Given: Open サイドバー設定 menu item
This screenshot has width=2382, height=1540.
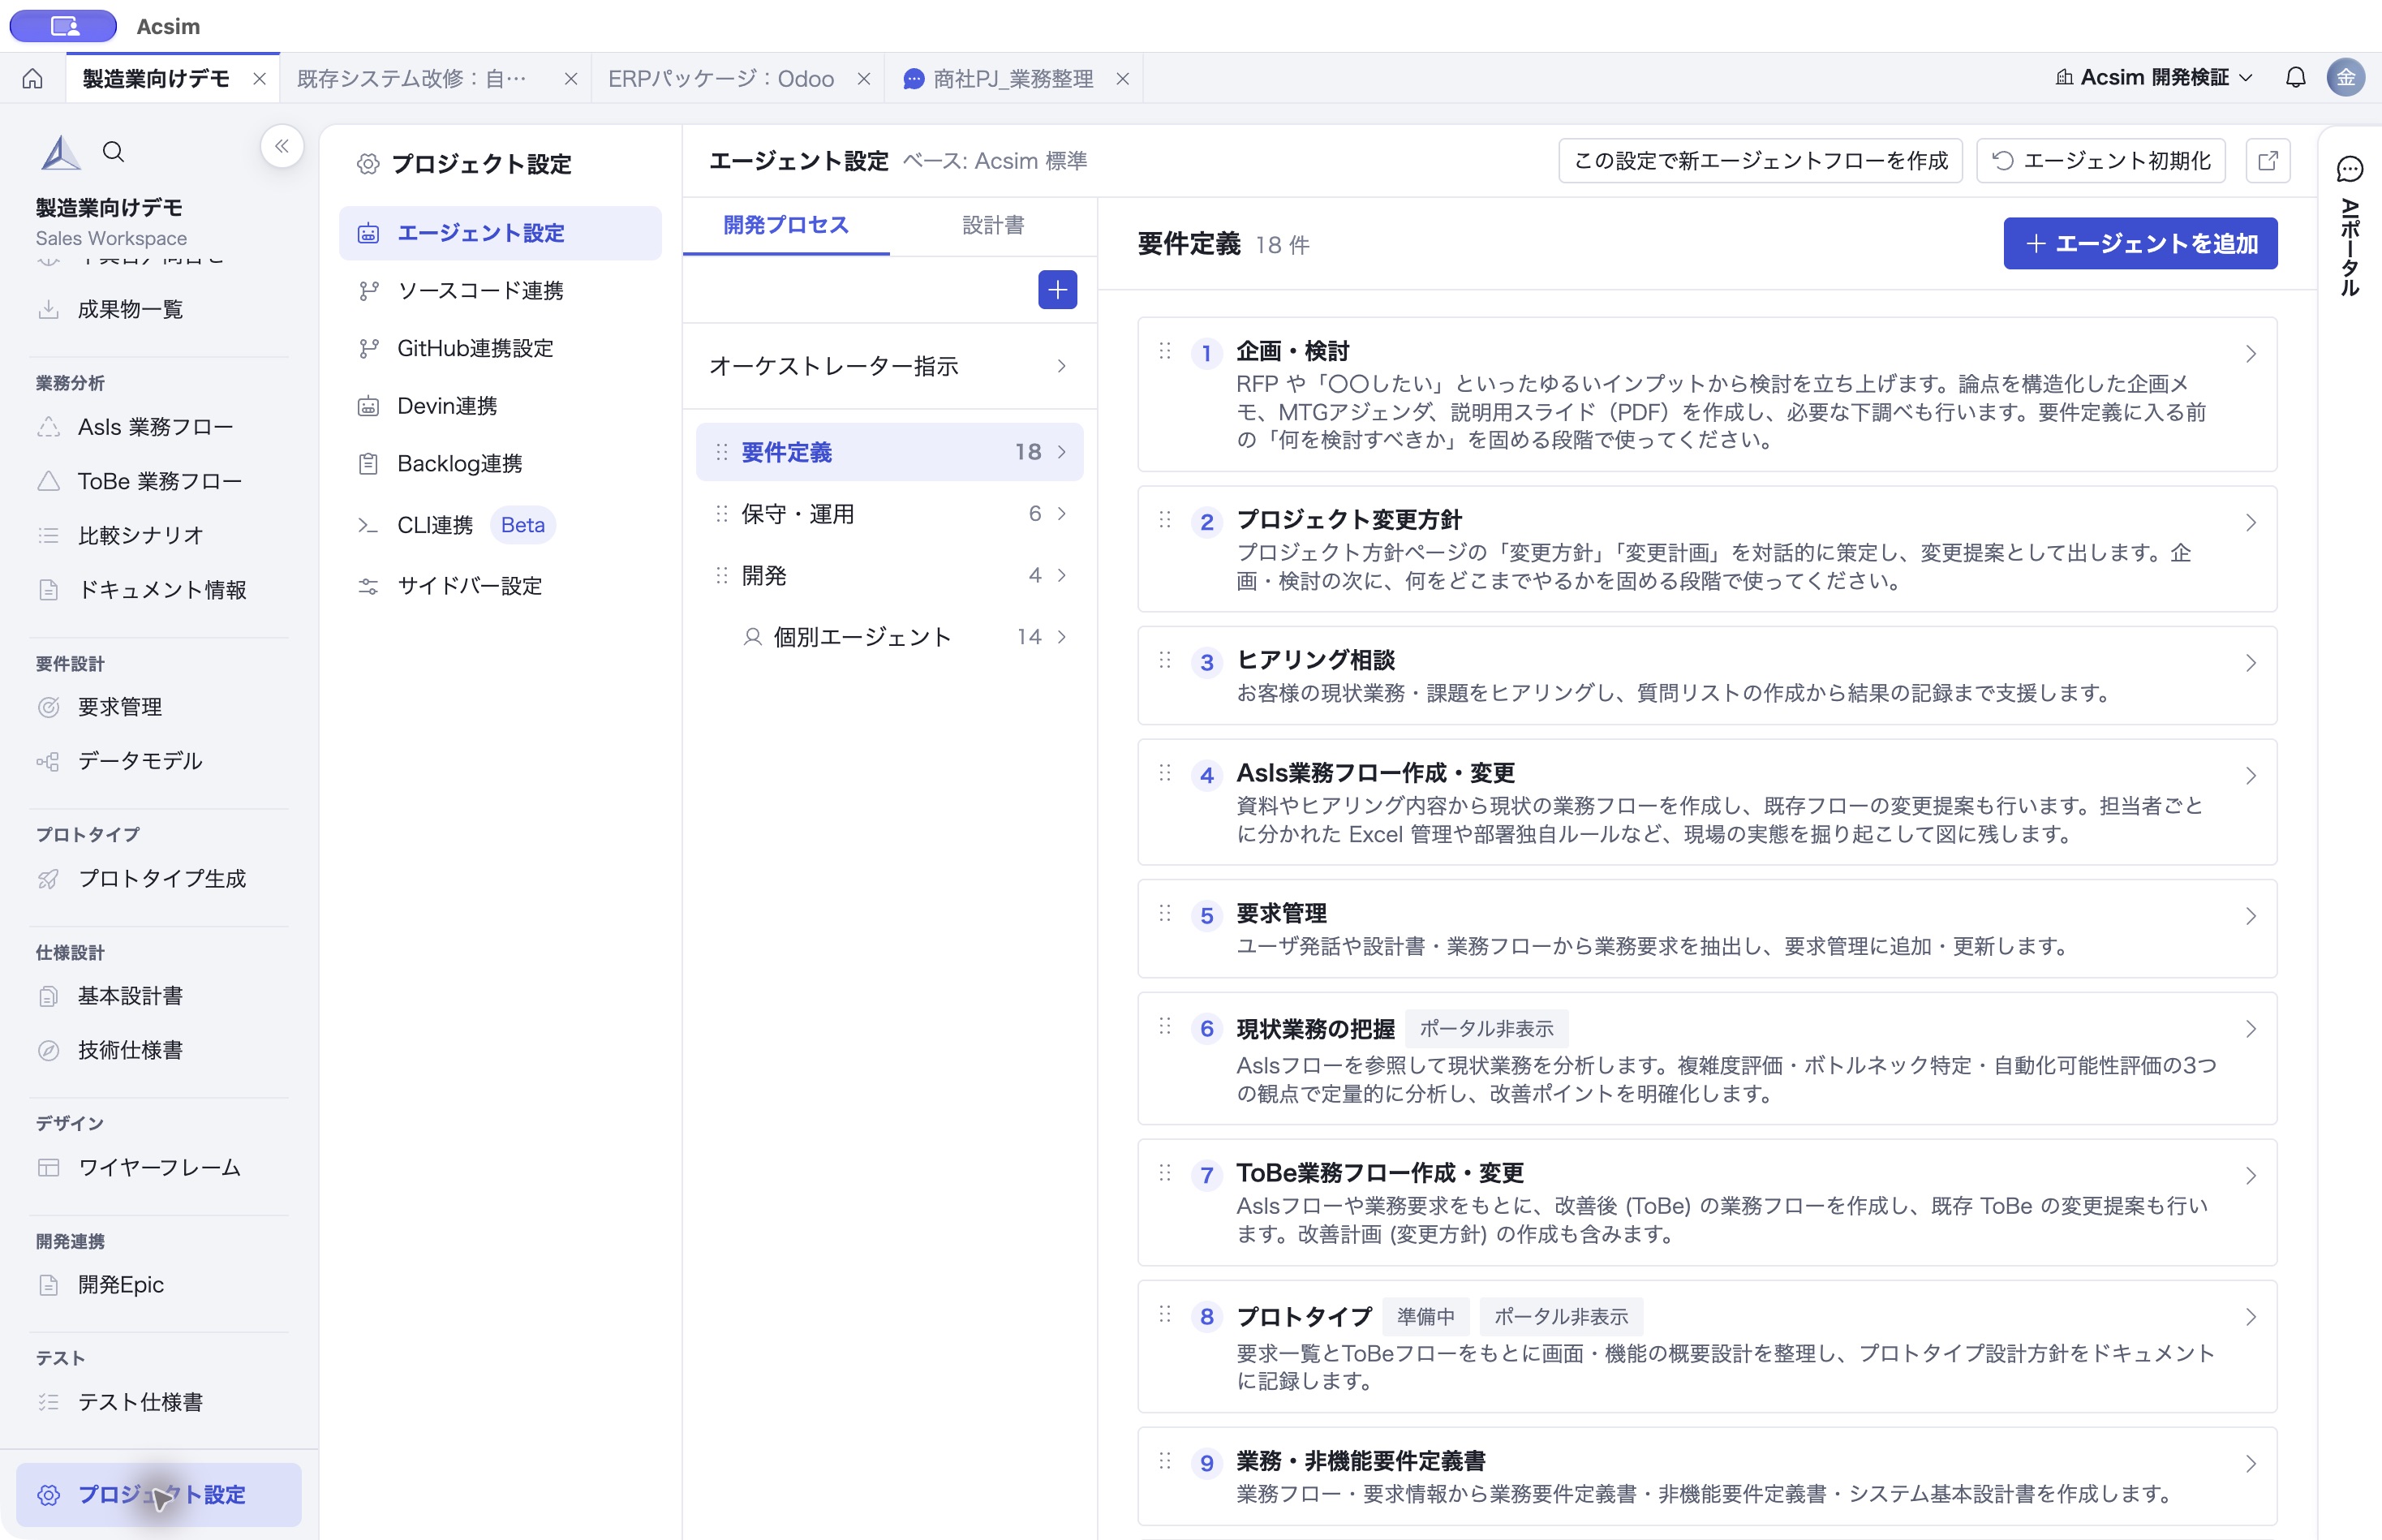Looking at the screenshot, I should [500, 586].
